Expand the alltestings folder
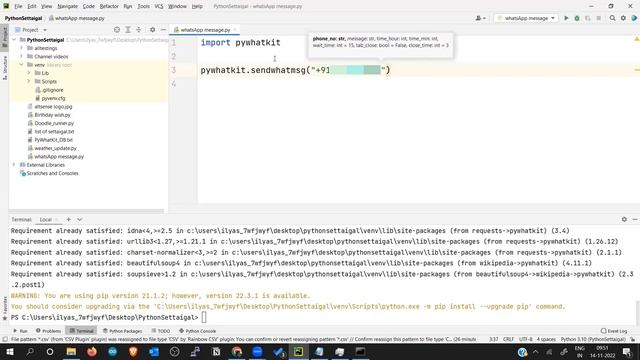This screenshot has height=360, width=640. coord(22,48)
